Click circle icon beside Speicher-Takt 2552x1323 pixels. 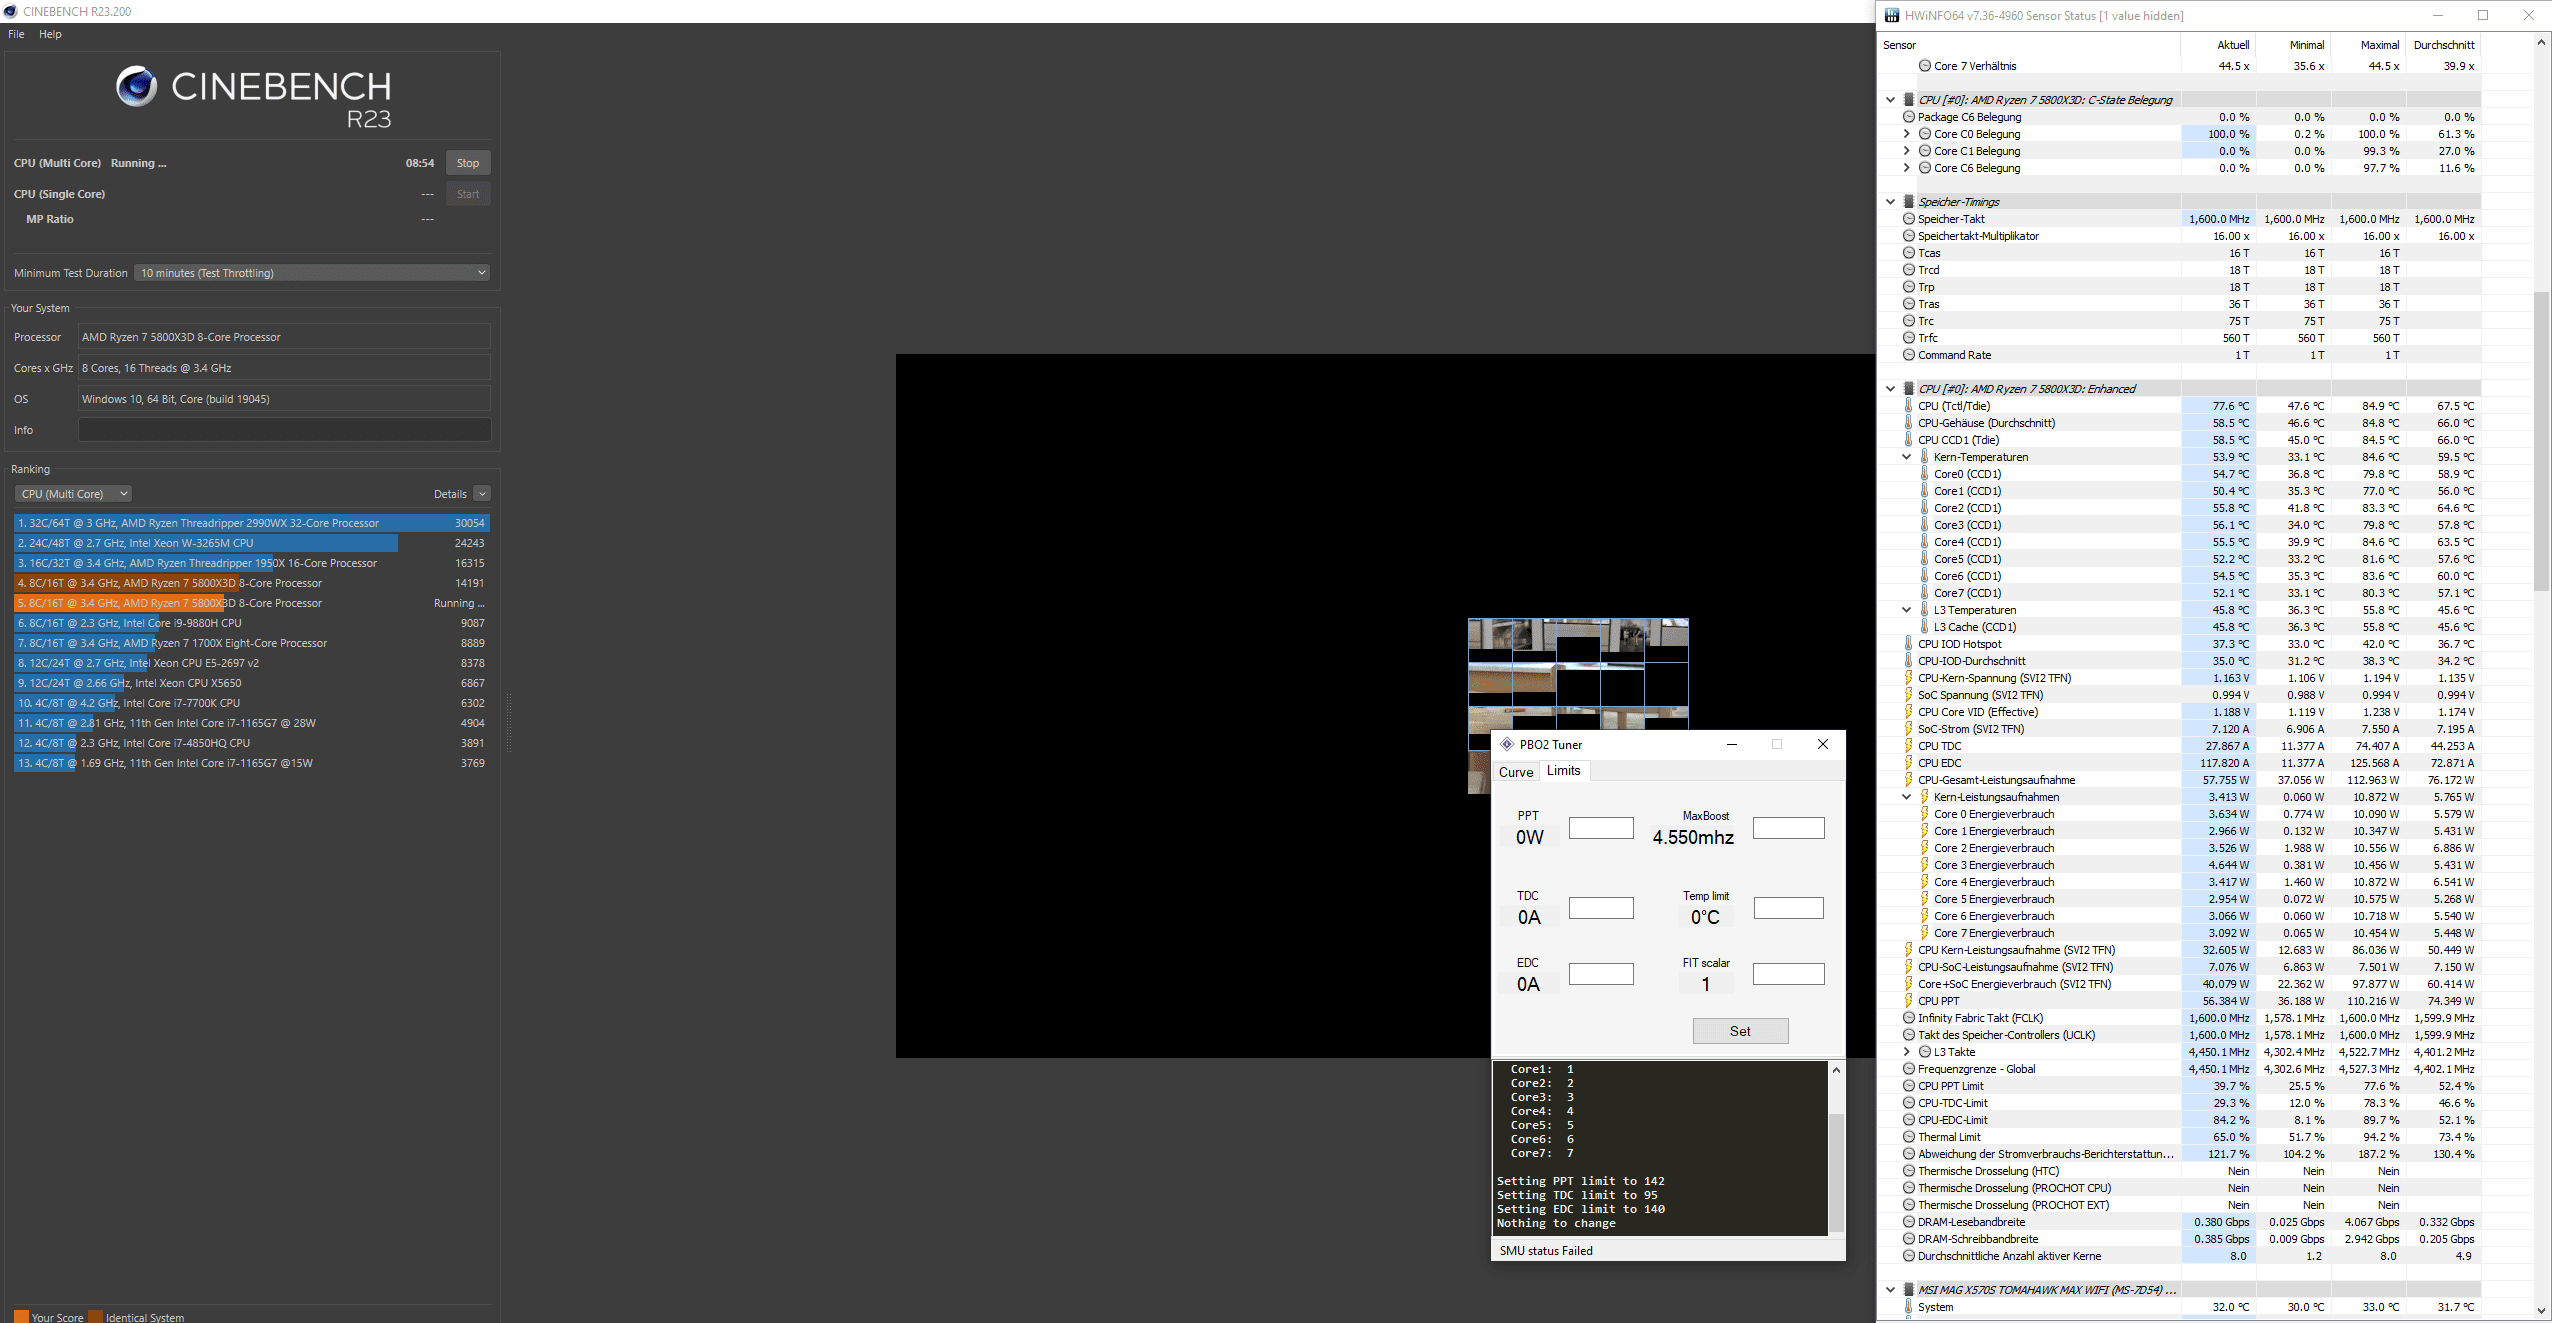click(x=1909, y=219)
